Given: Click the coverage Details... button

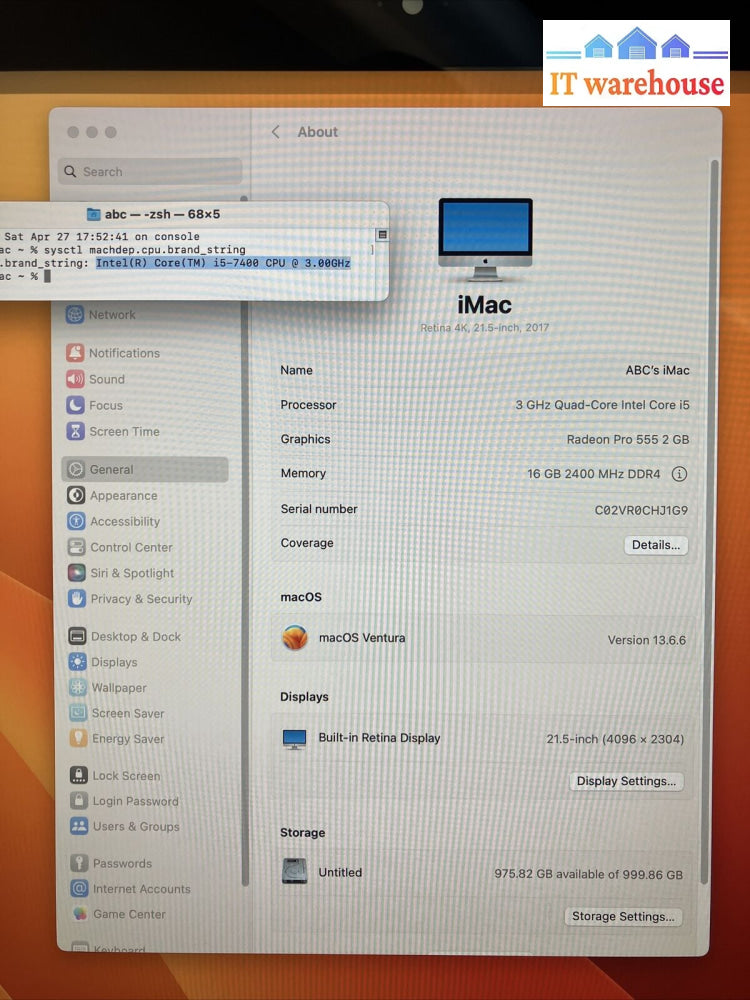Looking at the screenshot, I should coord(656,545).
